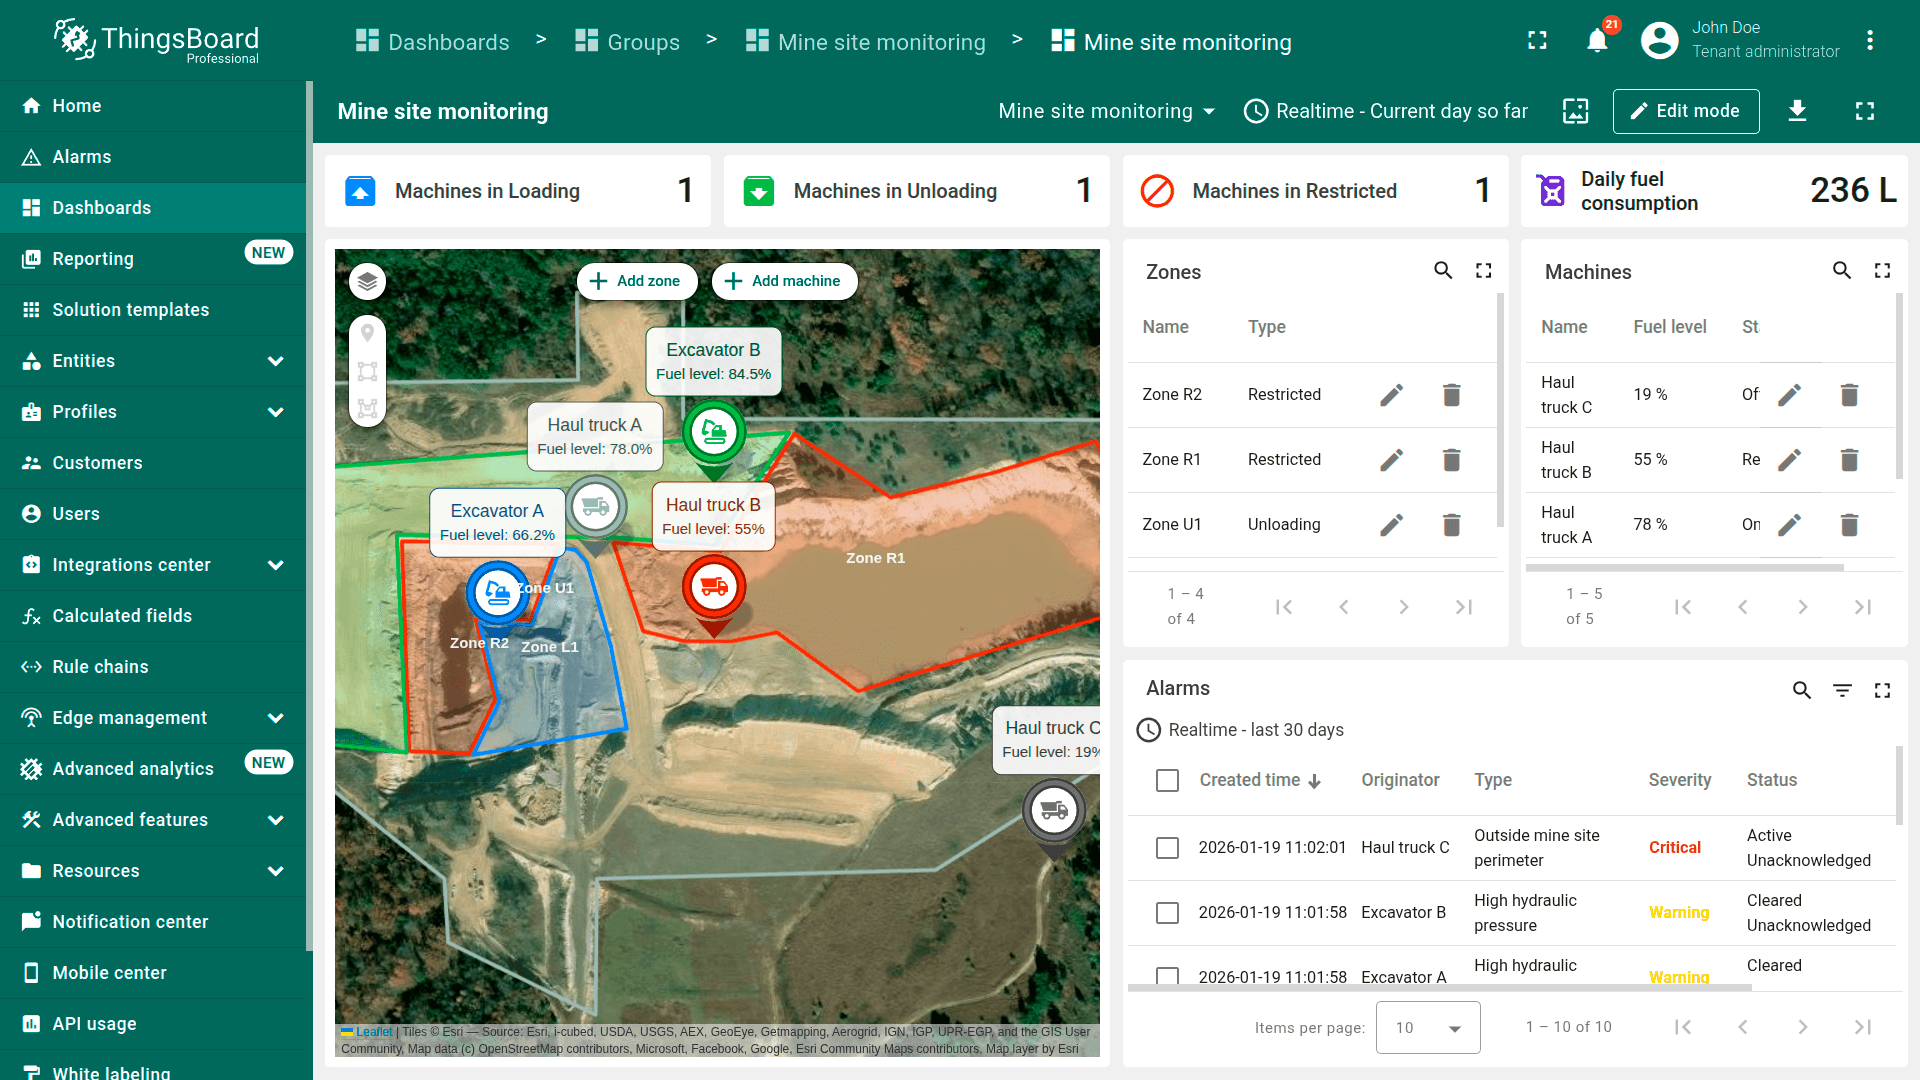This screenshot has height=1080, width=1920.
Task: Check the Excavator B alarm row checkbox
Action: pos(1167,913)
